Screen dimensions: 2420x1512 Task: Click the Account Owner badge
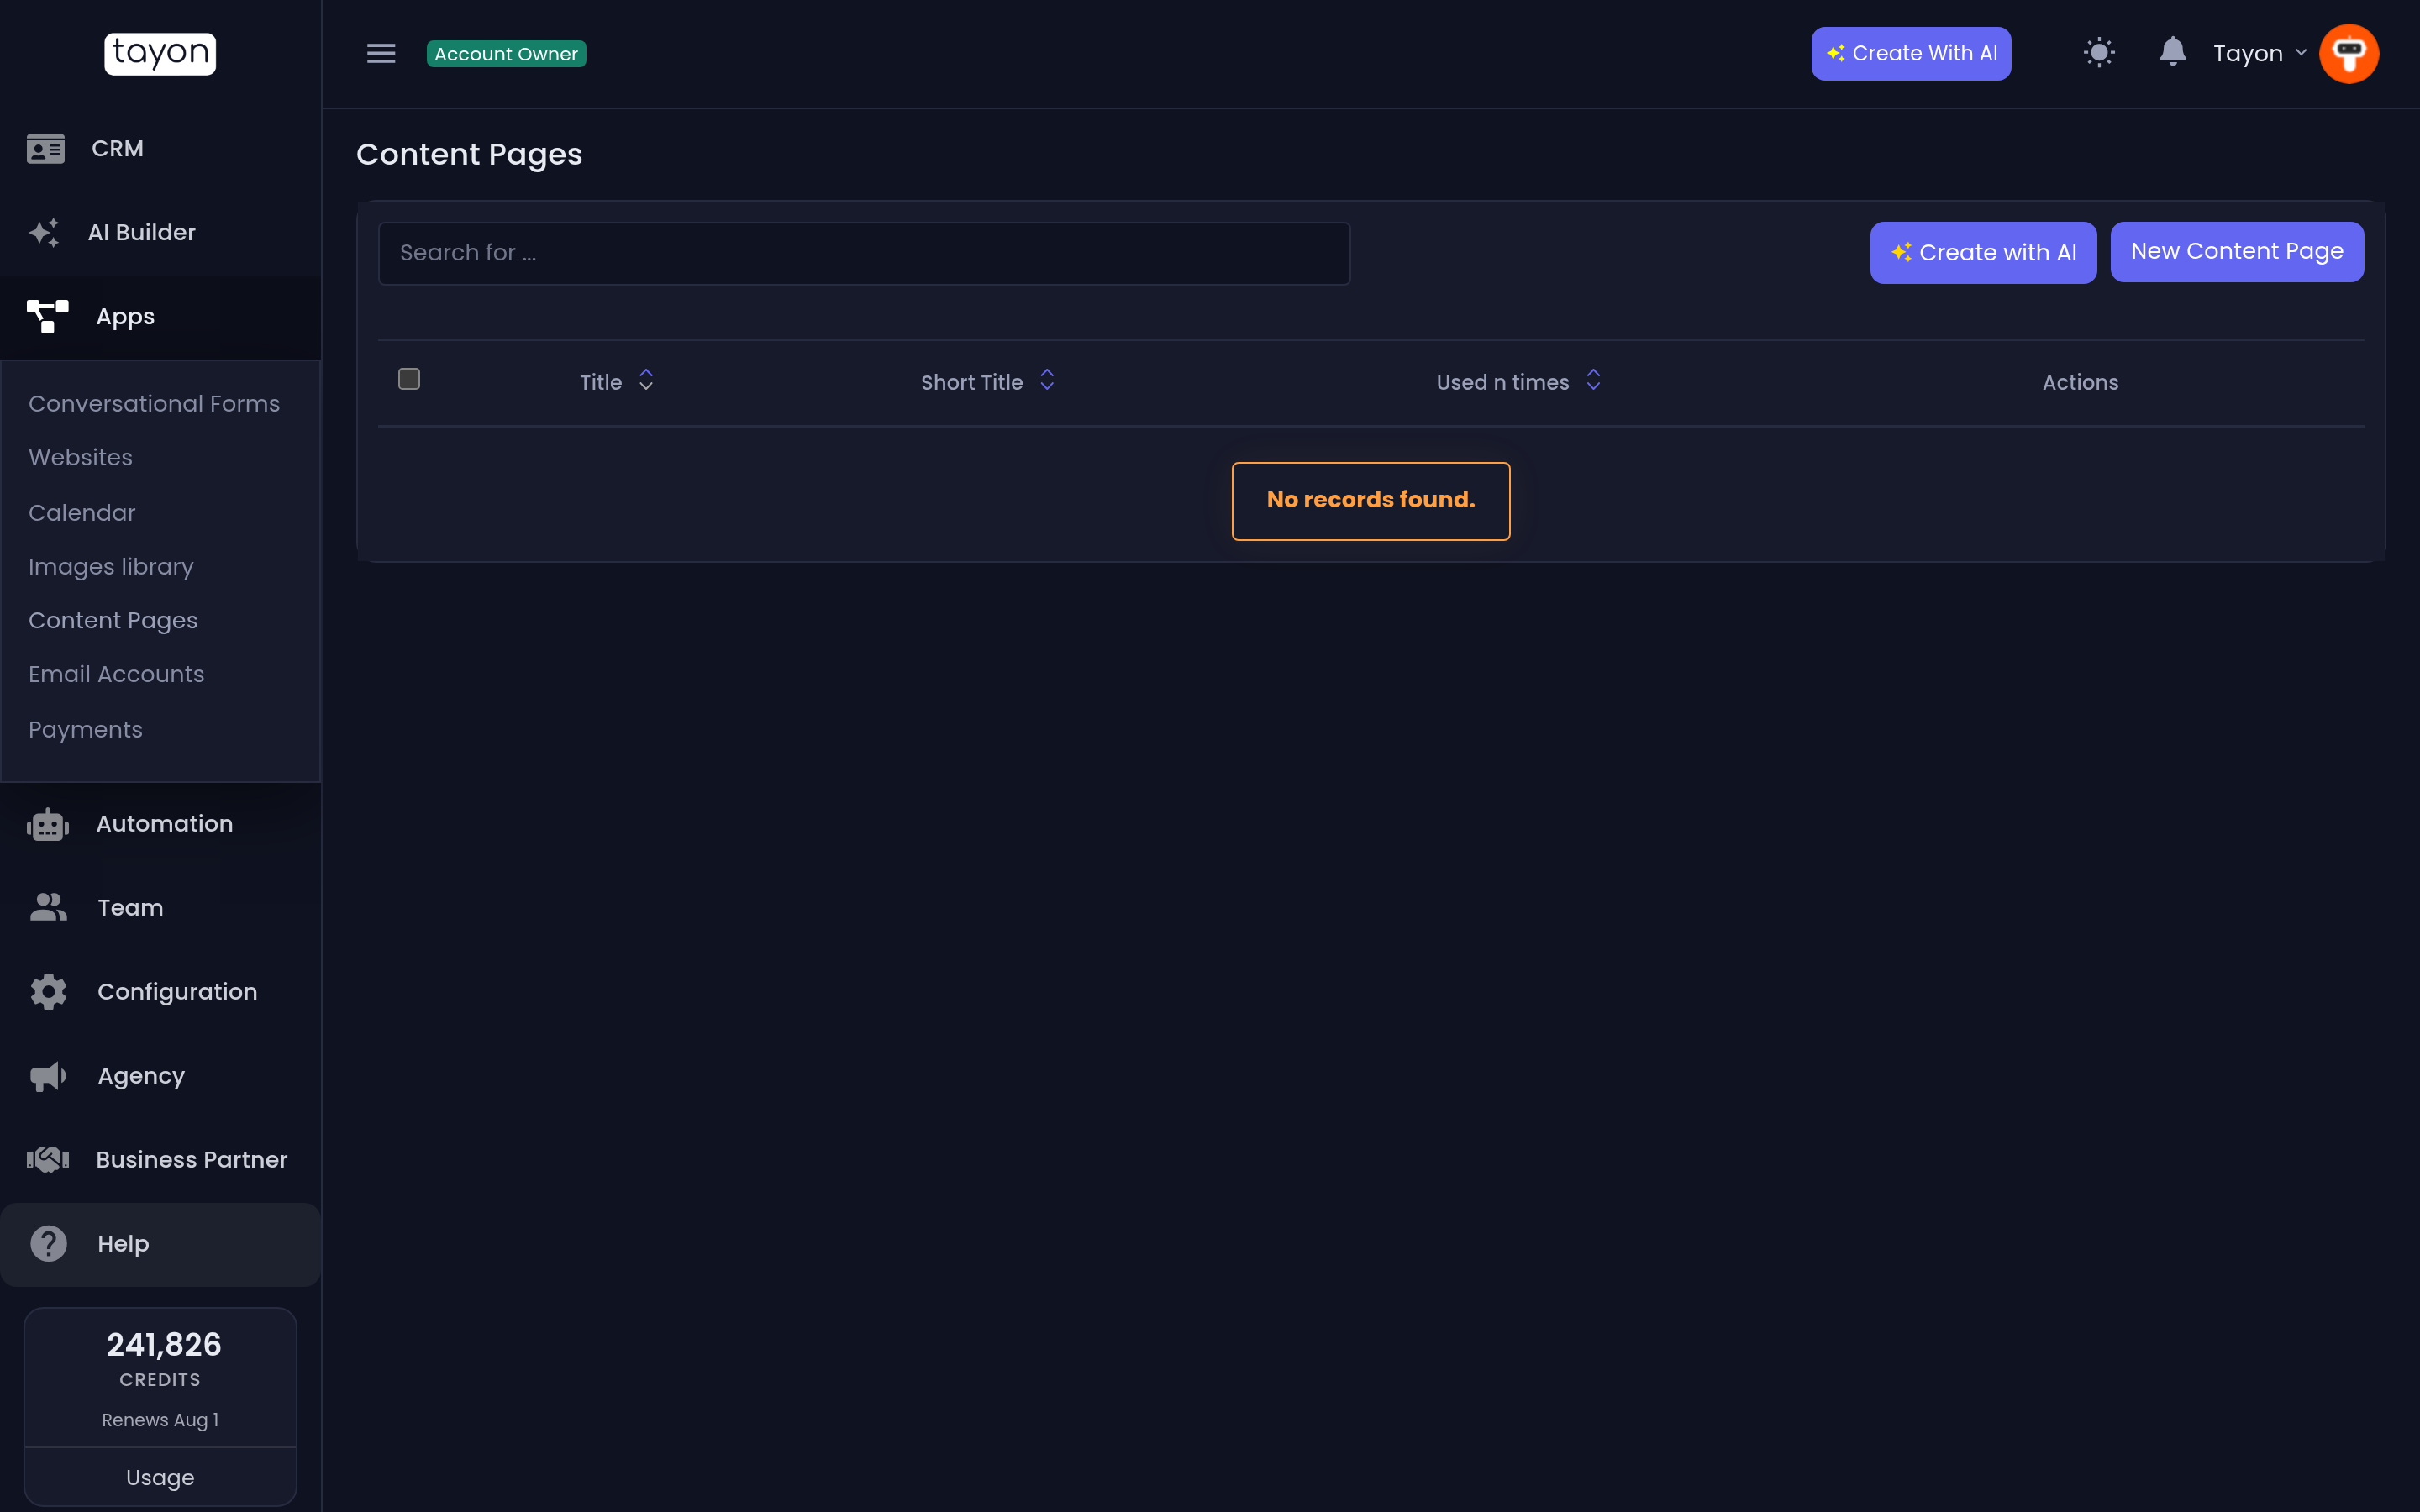pyautogui.click(x=506, y=54)
